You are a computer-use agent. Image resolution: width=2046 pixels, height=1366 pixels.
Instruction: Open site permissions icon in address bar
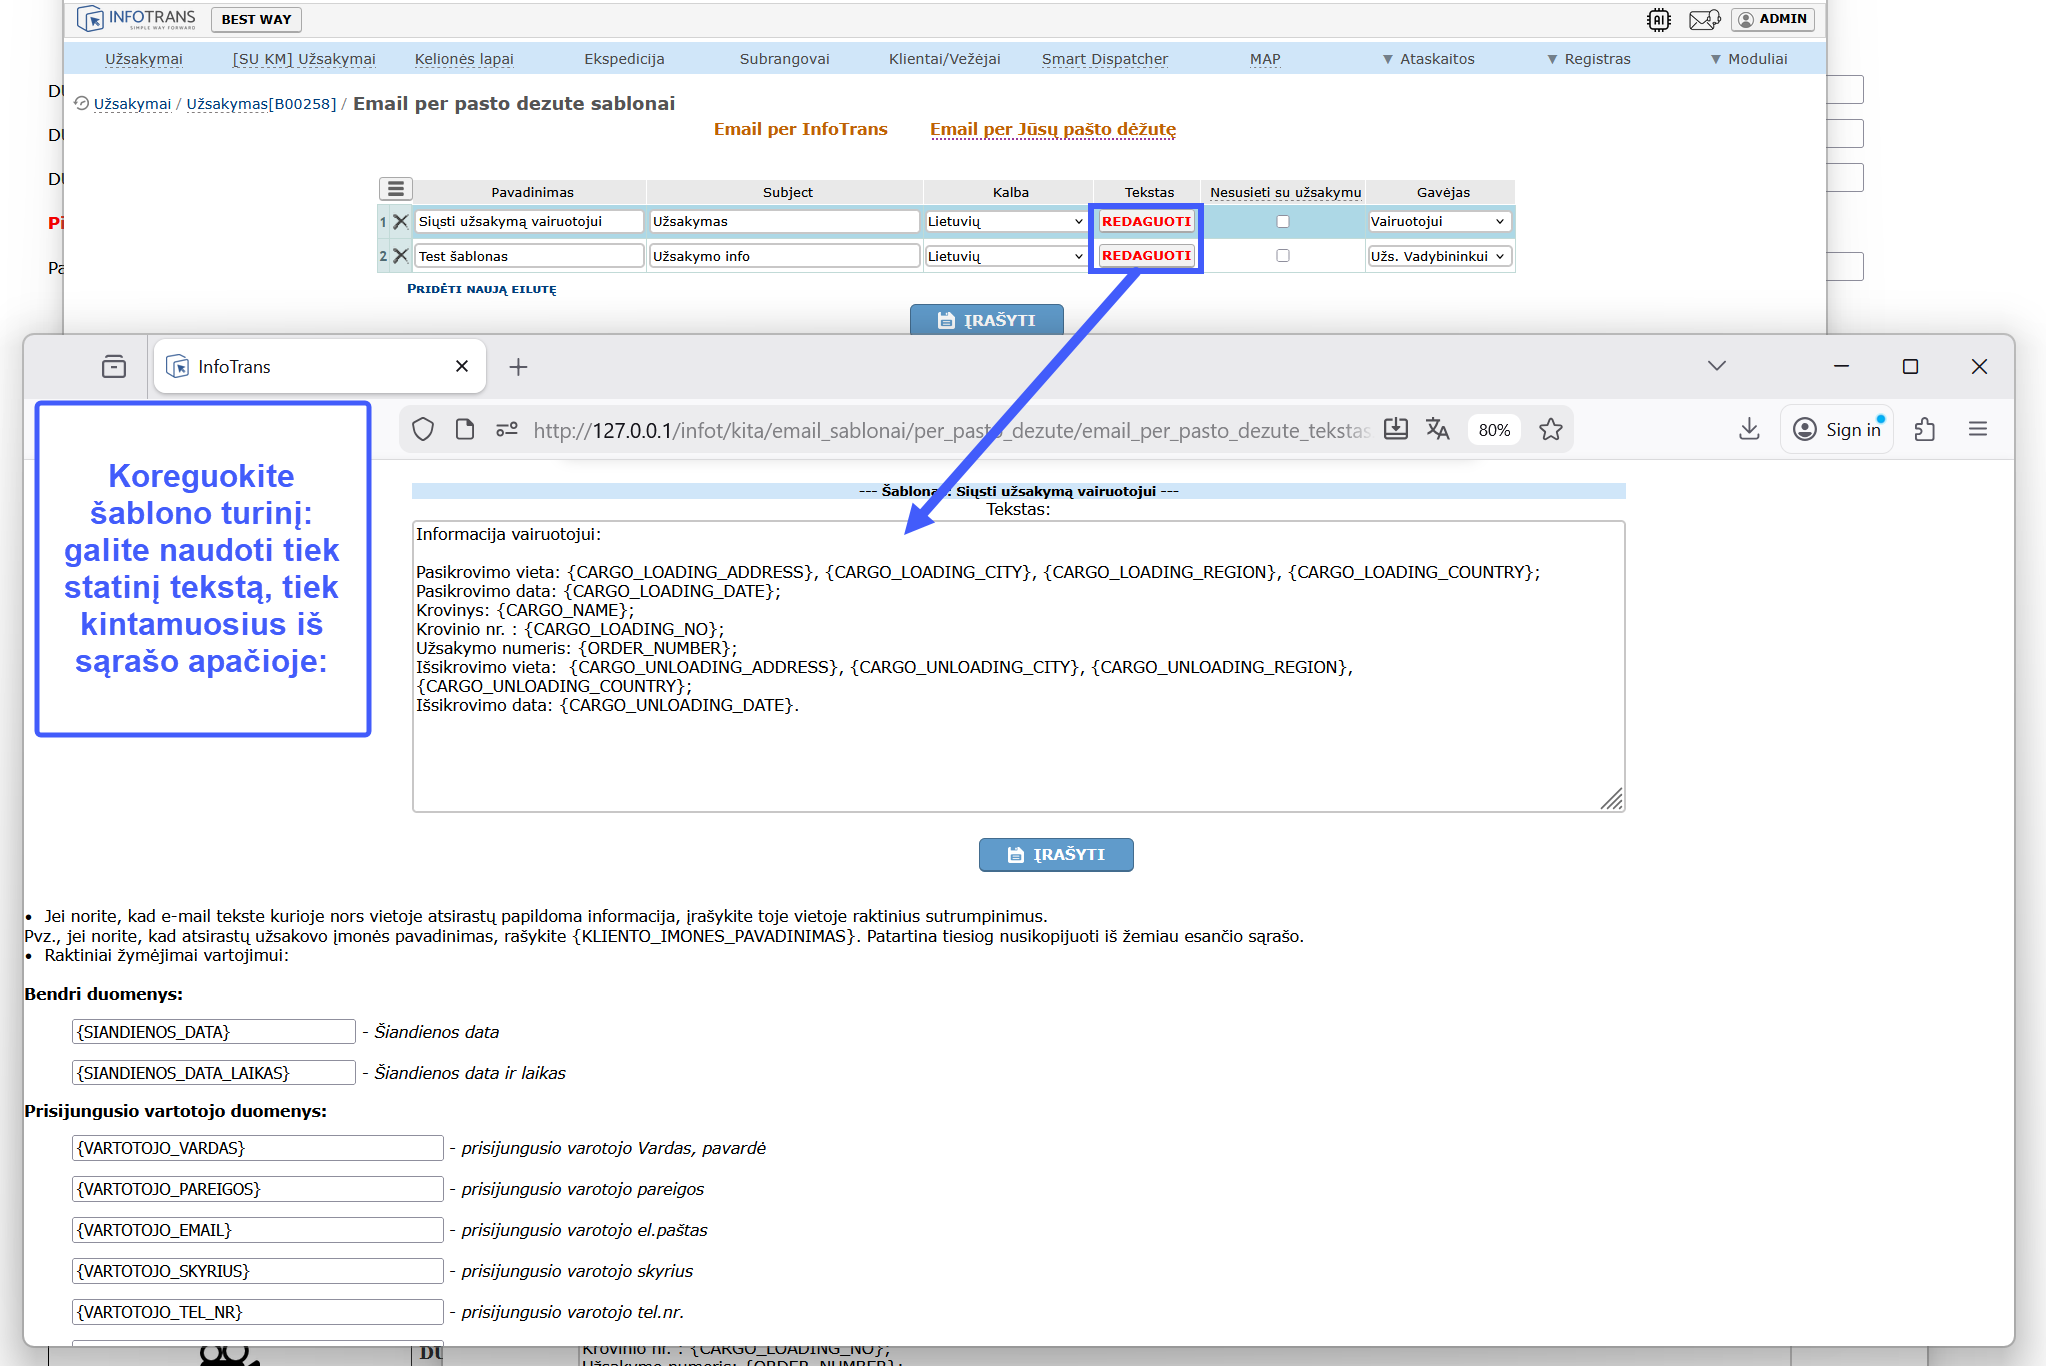pos(507,429)
